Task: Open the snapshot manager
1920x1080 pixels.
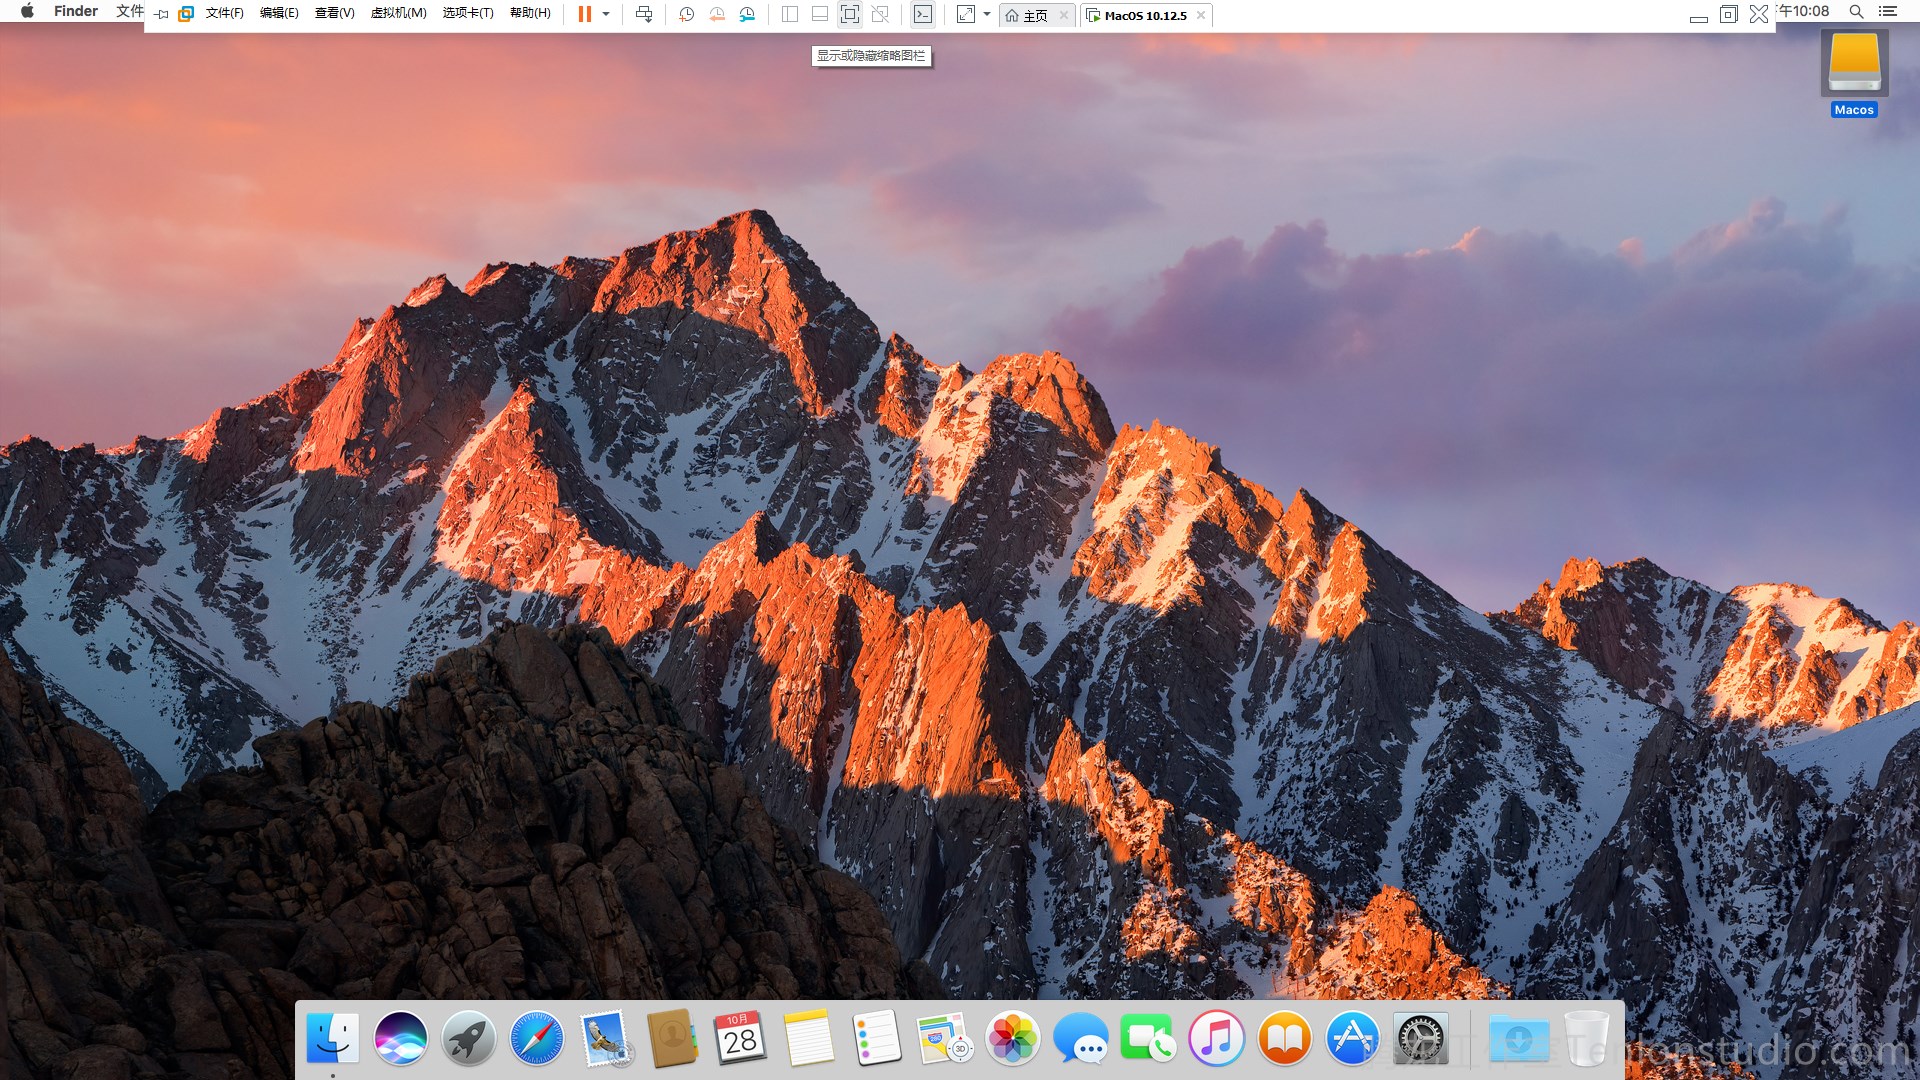Action: point(747,14)
